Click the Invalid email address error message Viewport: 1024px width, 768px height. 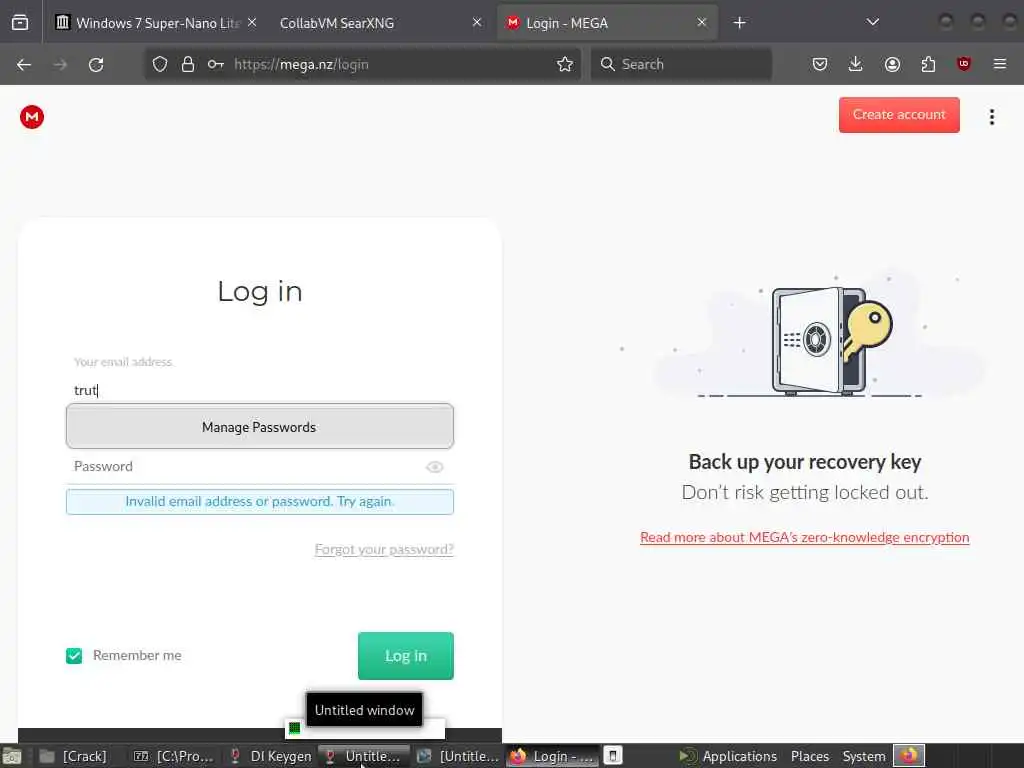tap(260, 502)
